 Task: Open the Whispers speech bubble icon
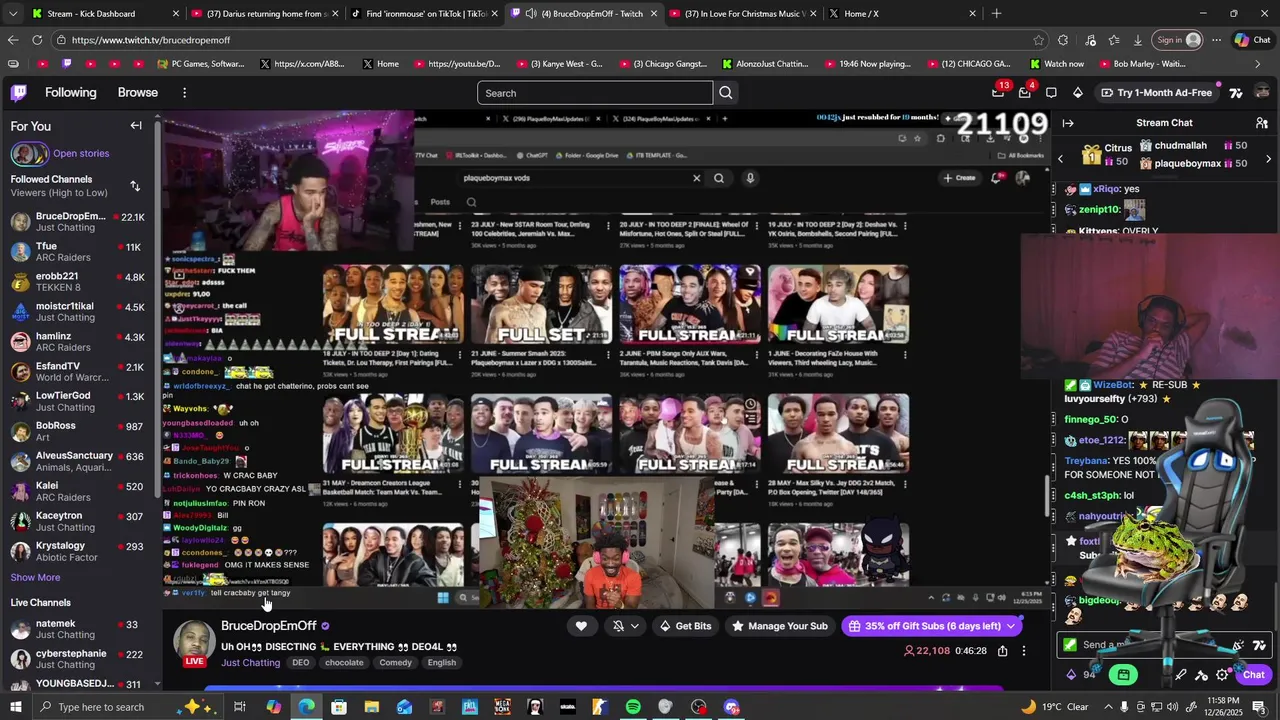1051,92
